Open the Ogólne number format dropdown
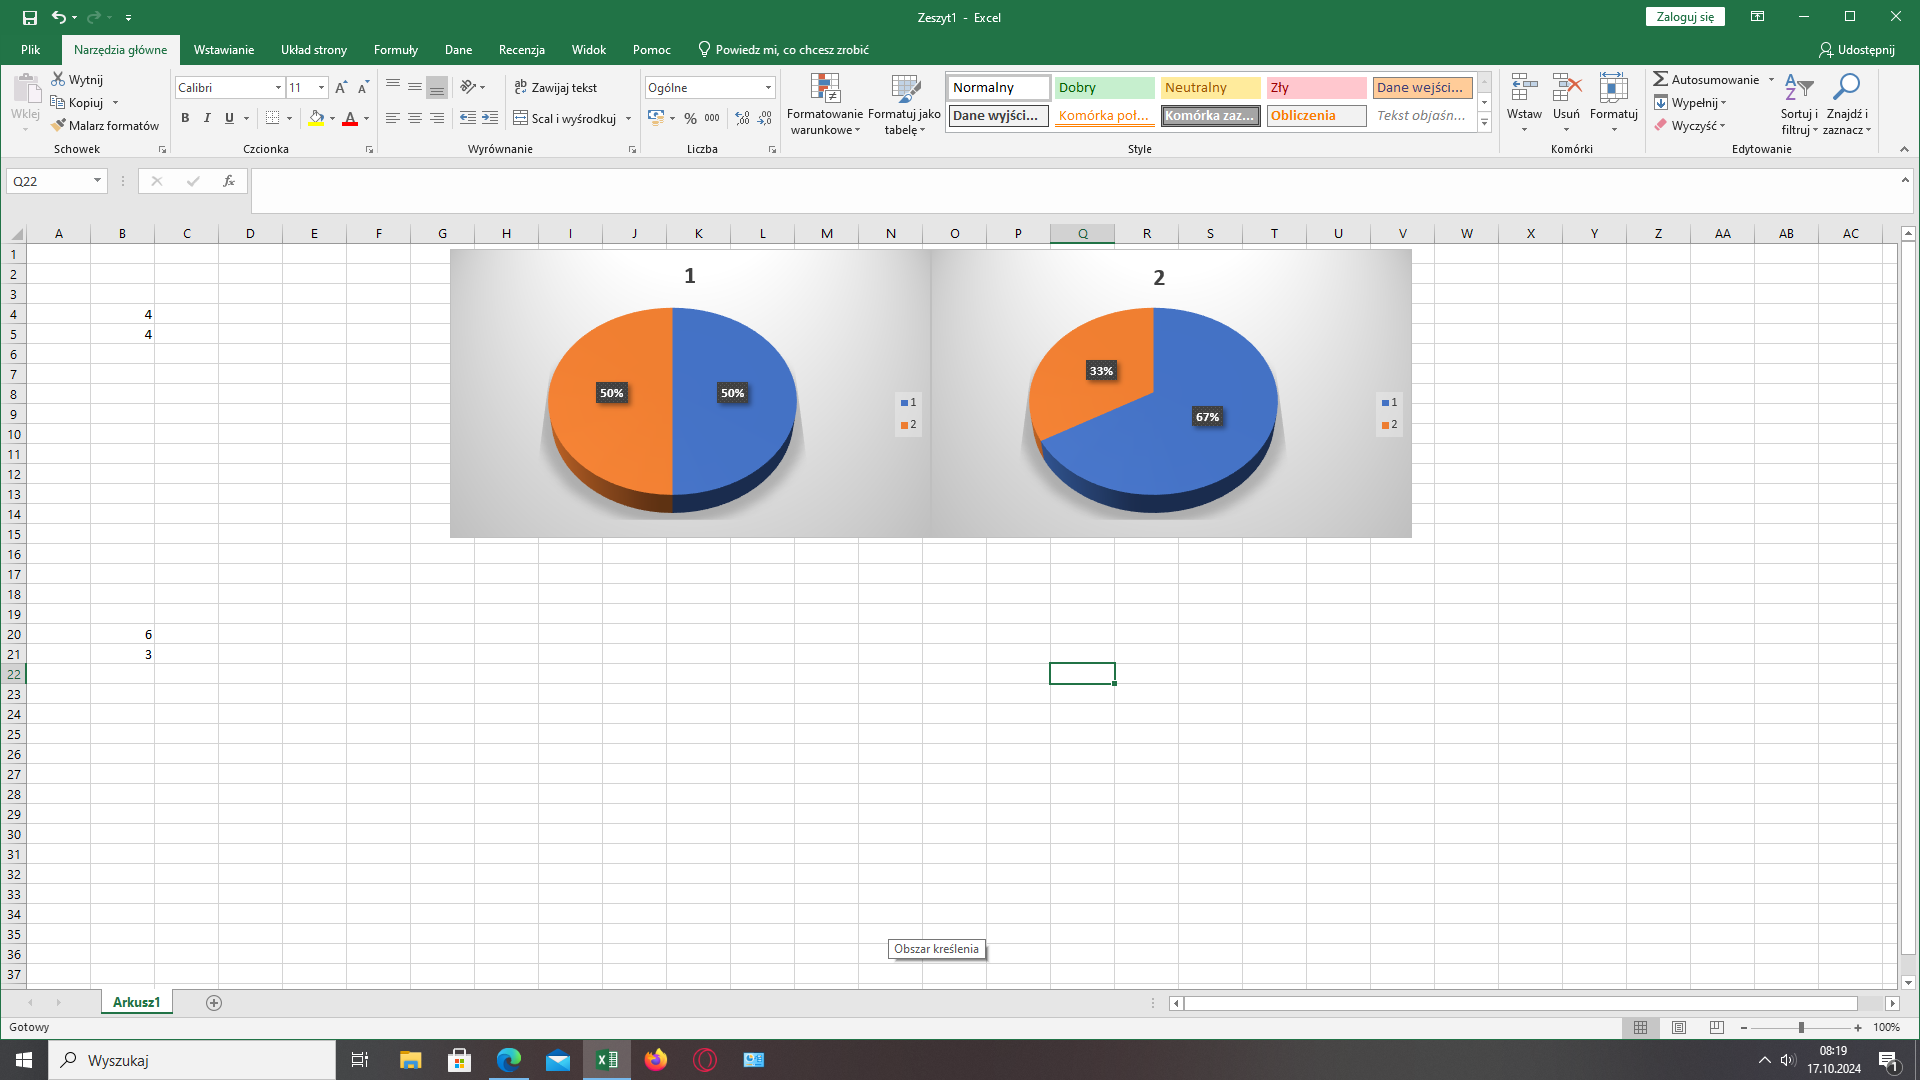This screenshot has width=1920, height=1080. coord(768,88)
